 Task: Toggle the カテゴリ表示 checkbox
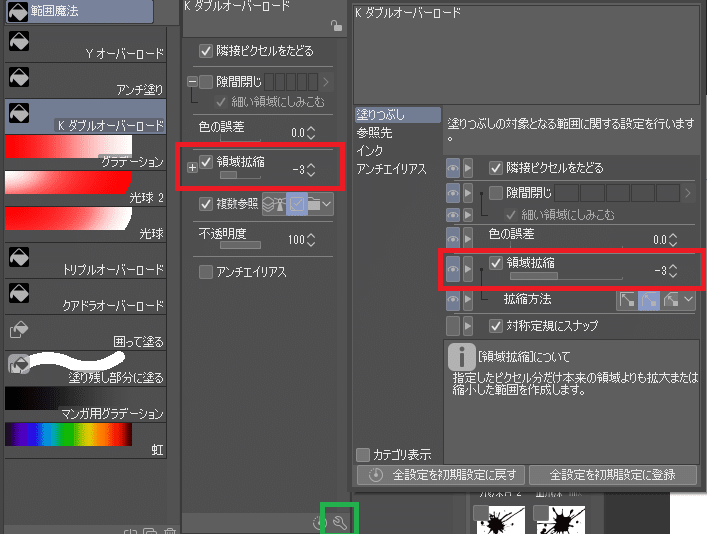[363, 455]
